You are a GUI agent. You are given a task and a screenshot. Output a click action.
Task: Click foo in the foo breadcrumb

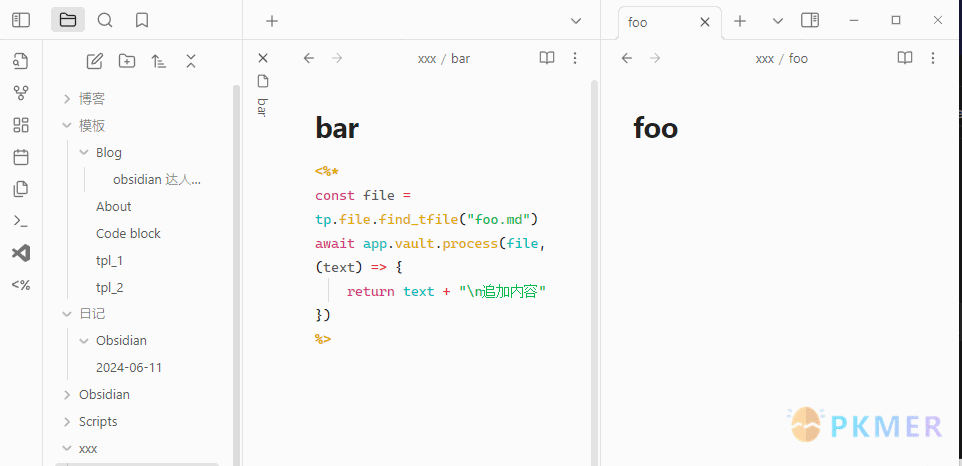(x=798, y=59)
